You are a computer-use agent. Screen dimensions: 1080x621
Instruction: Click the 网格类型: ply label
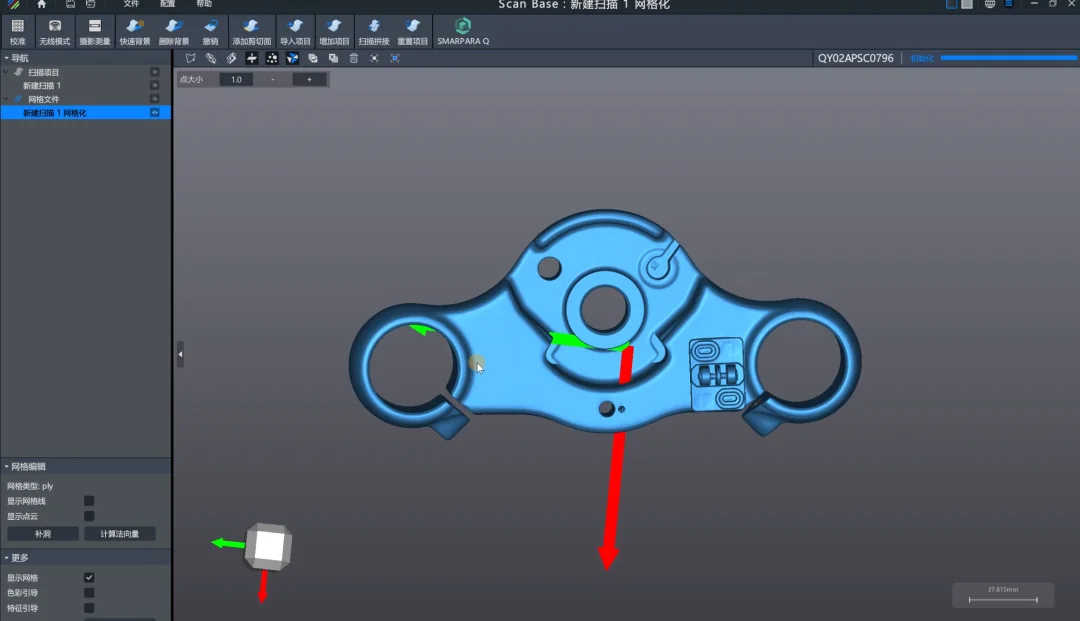30,486
